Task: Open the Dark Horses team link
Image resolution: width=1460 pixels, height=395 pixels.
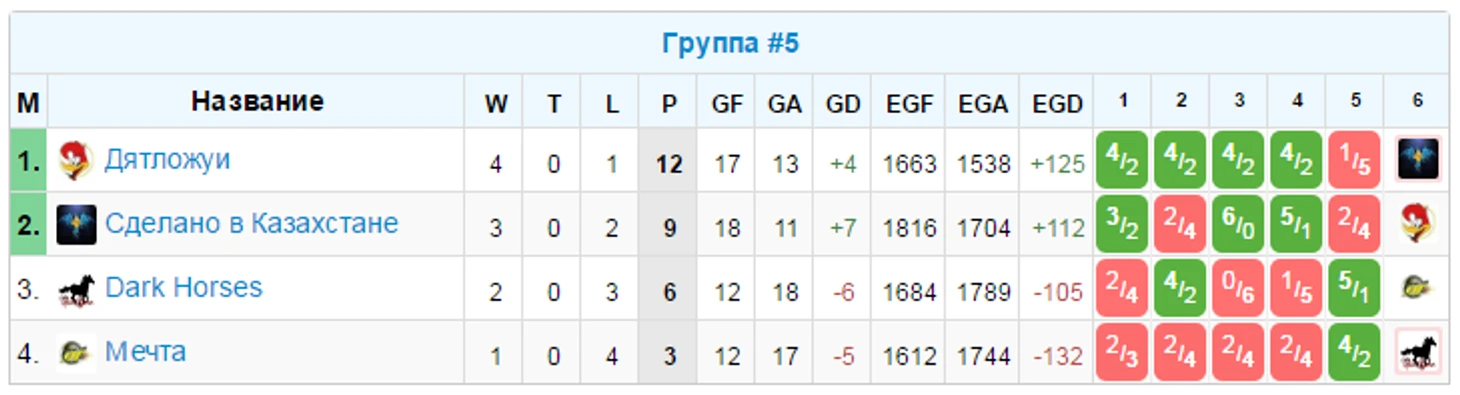Action: [x=184, y=288]
